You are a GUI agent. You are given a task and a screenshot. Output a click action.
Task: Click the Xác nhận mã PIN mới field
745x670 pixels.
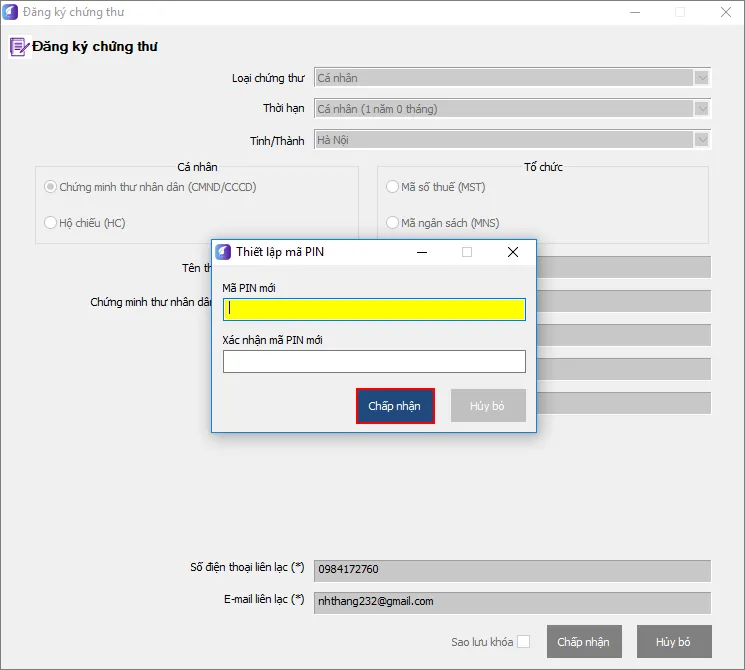point(374,361)
